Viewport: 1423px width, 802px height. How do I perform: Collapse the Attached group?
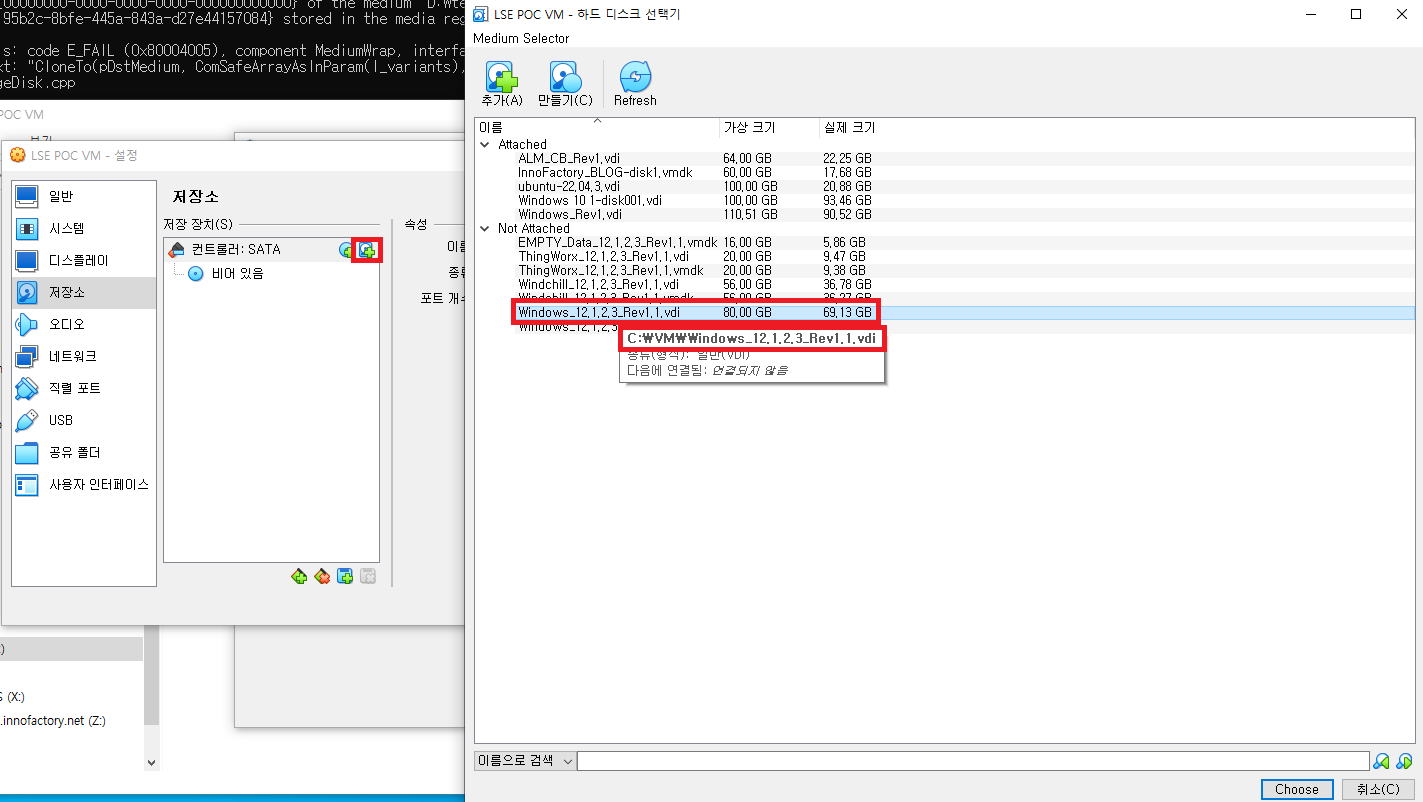tap(485, 144)
